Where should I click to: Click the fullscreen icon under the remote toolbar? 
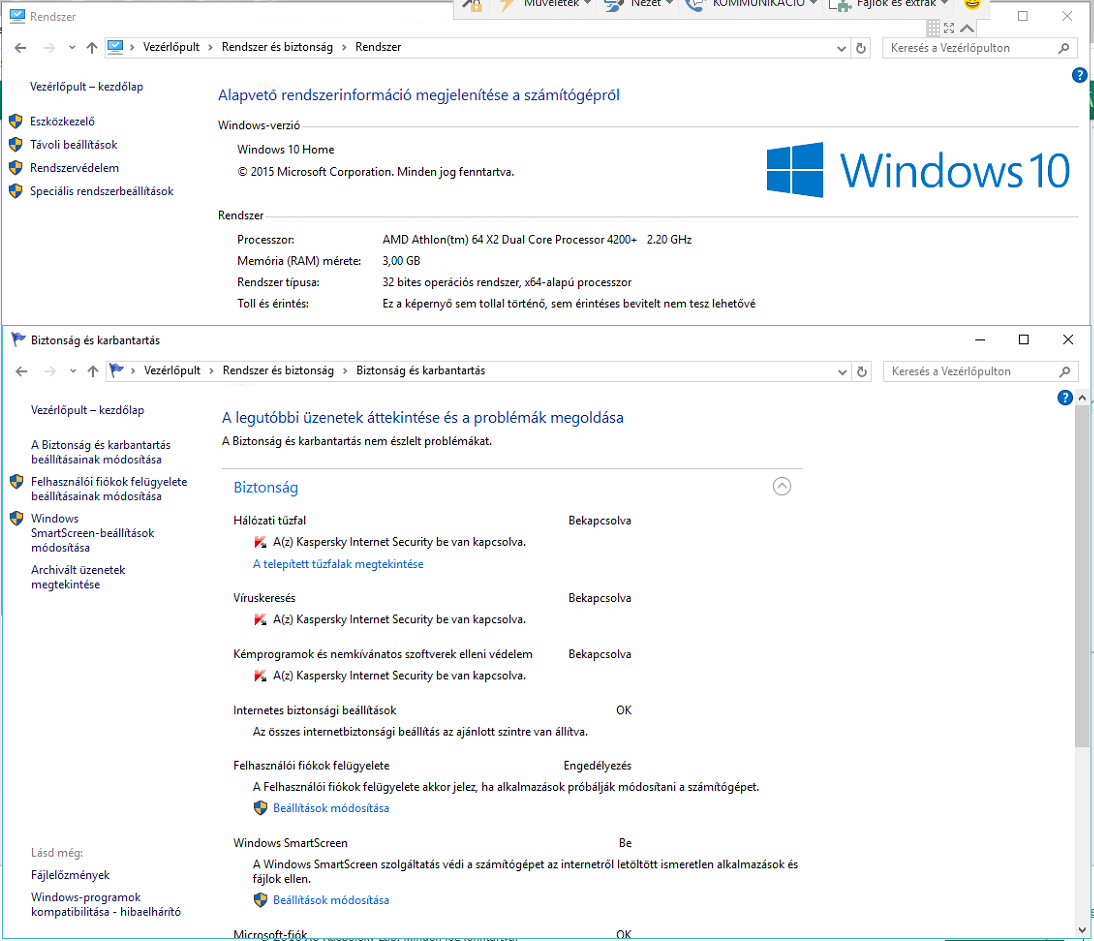coord(949,29)
